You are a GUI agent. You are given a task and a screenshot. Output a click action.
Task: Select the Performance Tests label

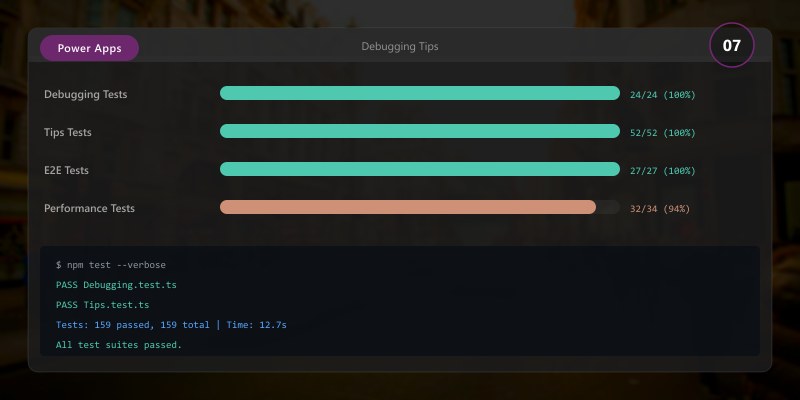click(x=89, y=208)
